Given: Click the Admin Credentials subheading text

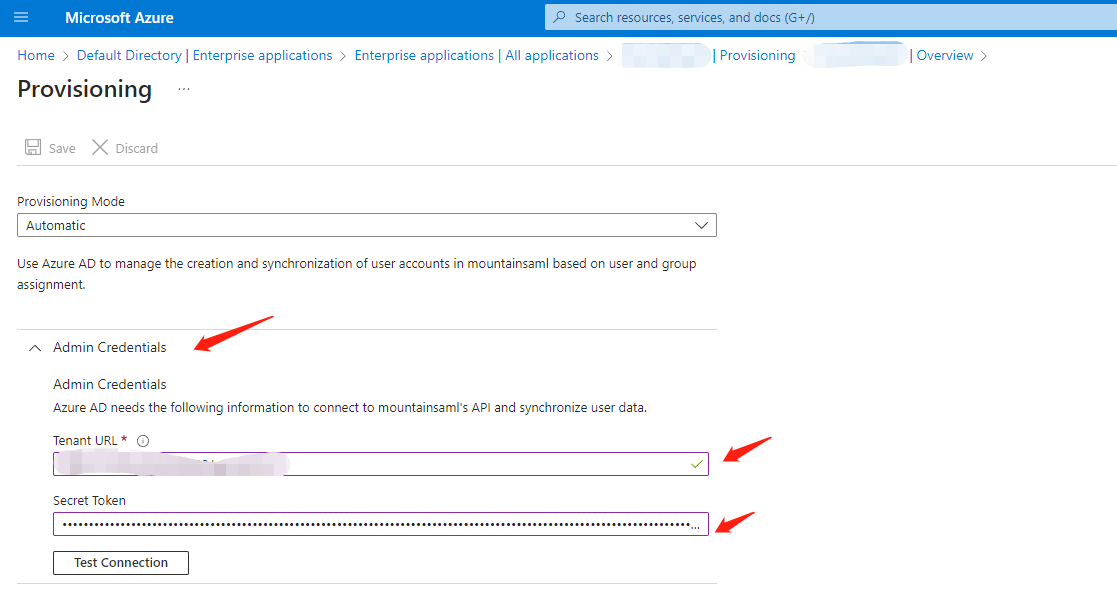Looking at the screenshot, I should (110, 385).
